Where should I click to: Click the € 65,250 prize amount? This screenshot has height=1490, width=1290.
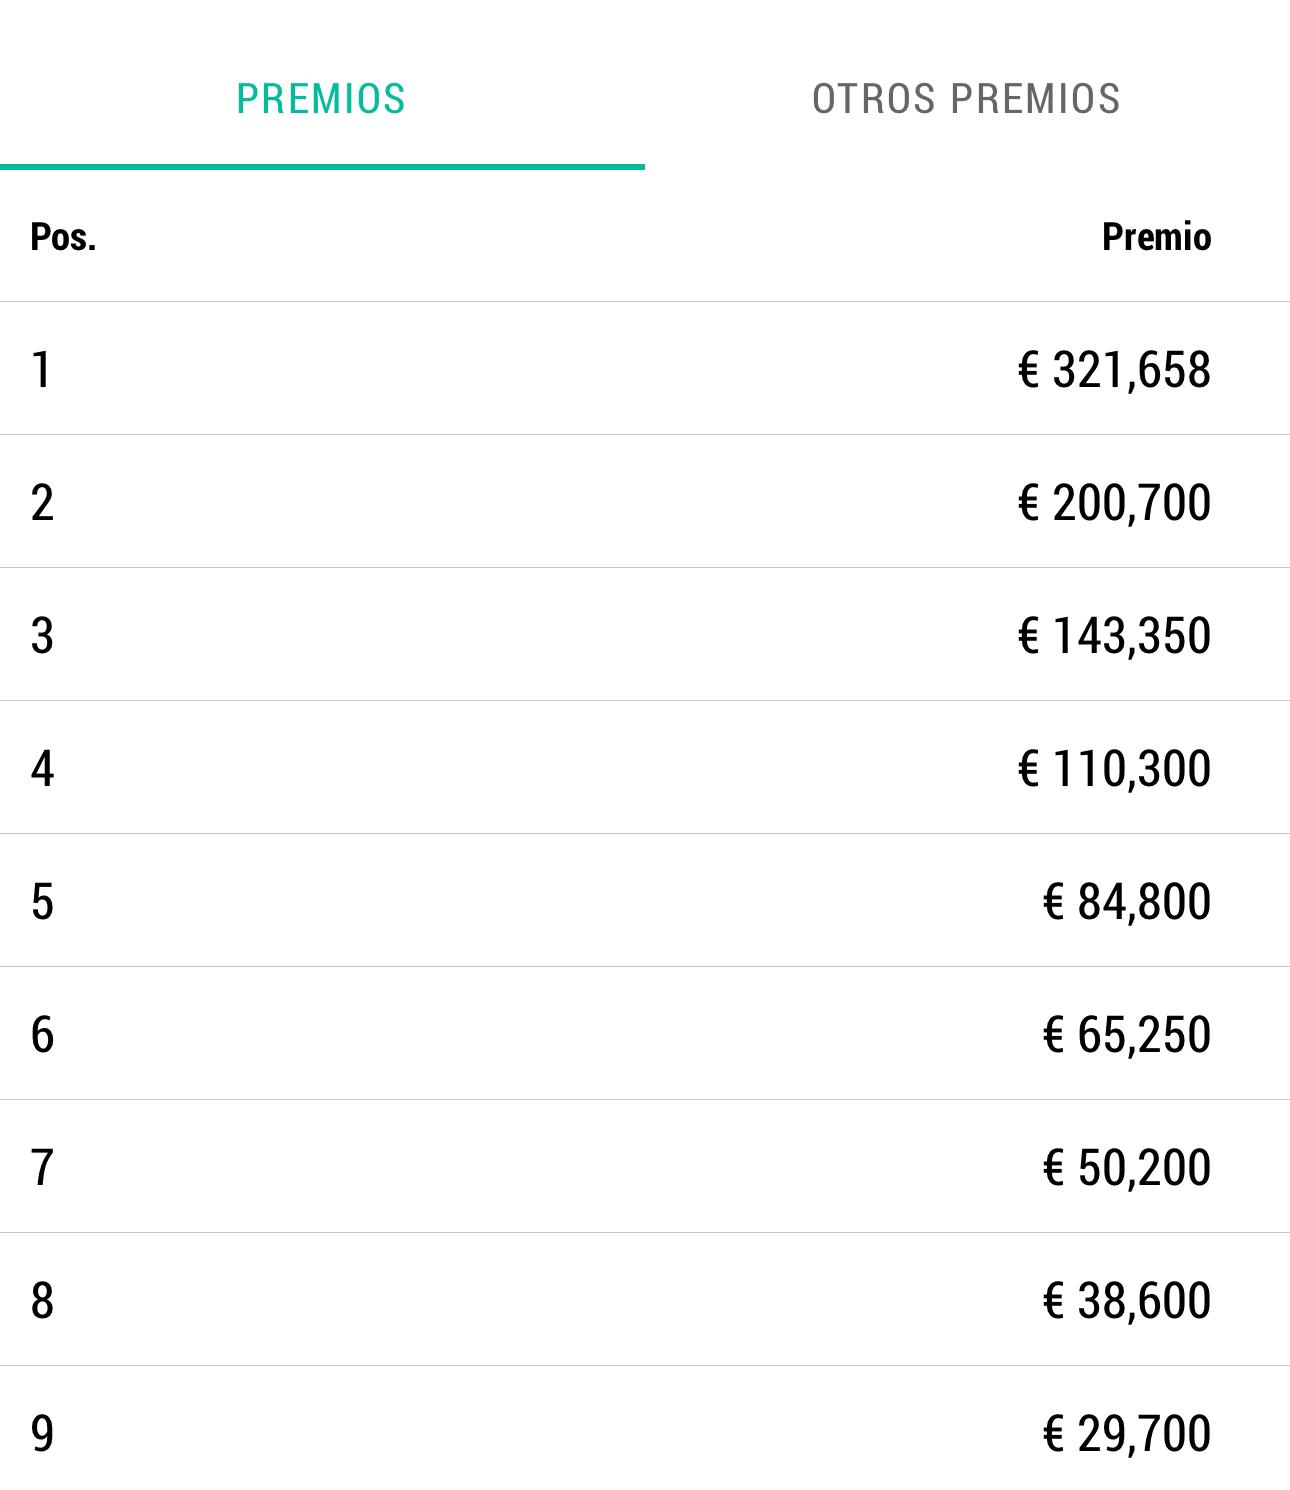tap(1127, 1034)
